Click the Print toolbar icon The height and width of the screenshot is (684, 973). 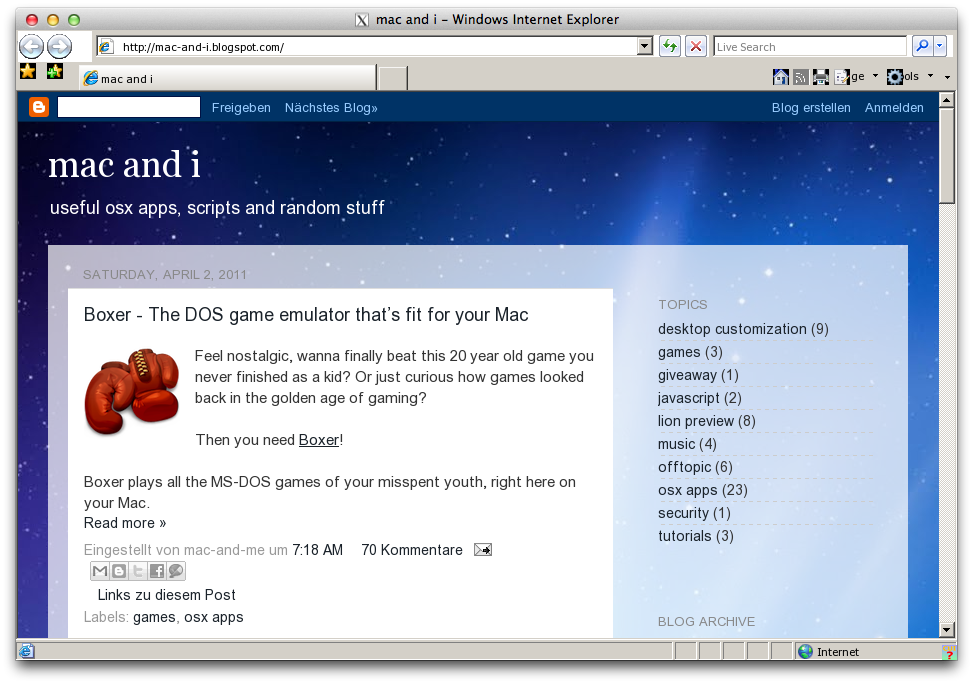(x=821, y=77)
